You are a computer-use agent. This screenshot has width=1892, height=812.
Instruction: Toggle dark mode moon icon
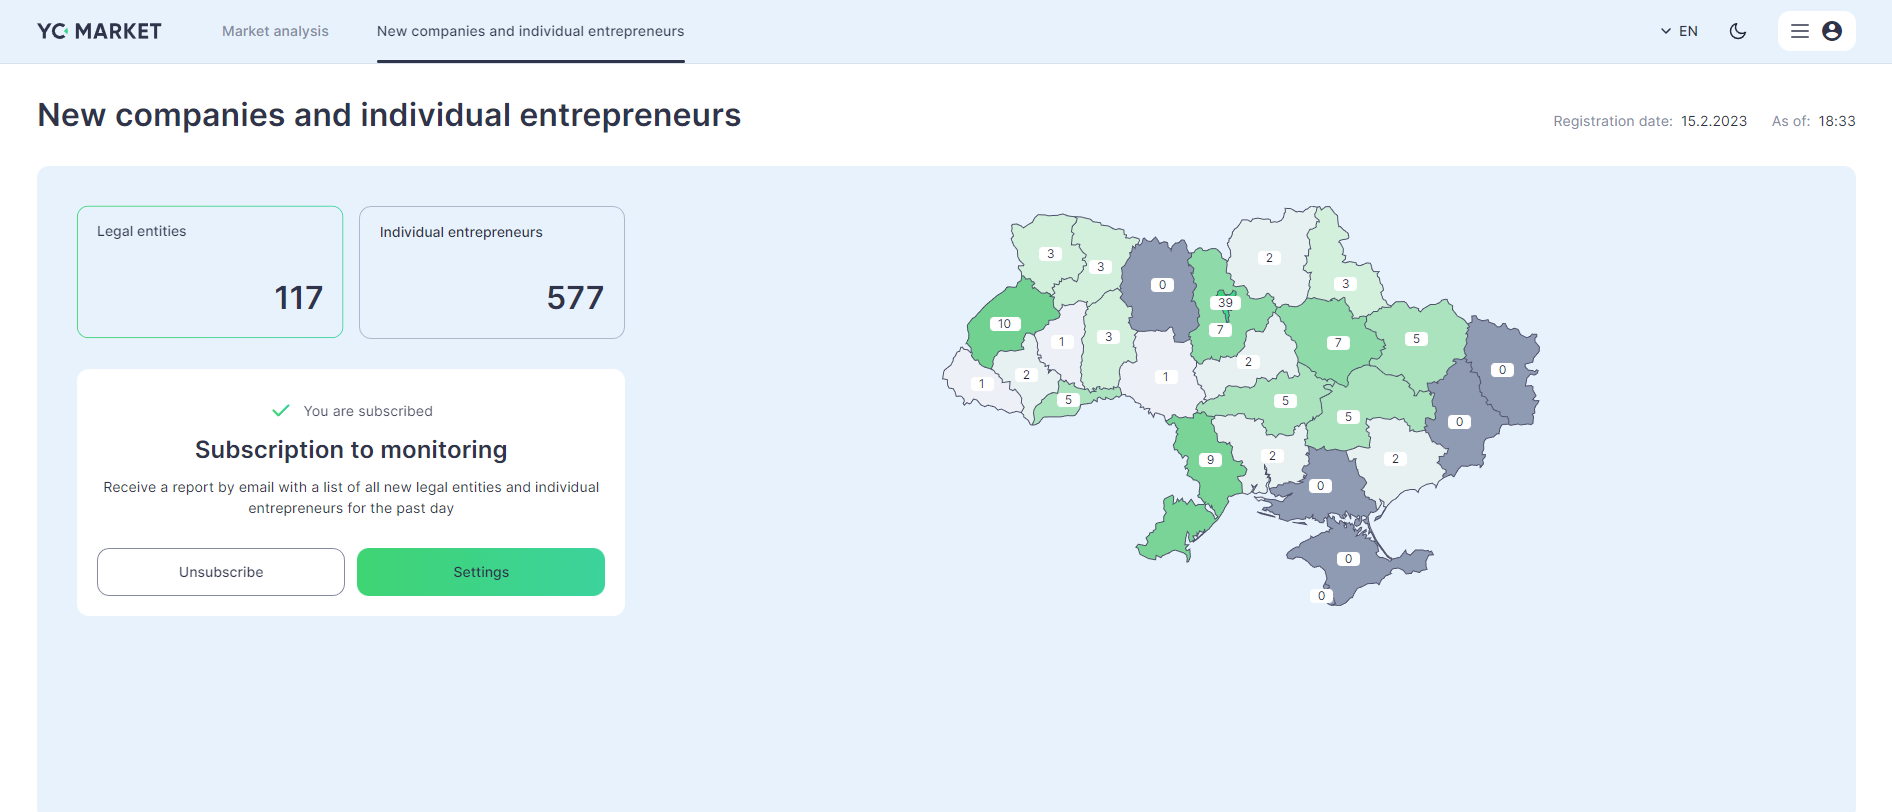(x=1738, y=31)
